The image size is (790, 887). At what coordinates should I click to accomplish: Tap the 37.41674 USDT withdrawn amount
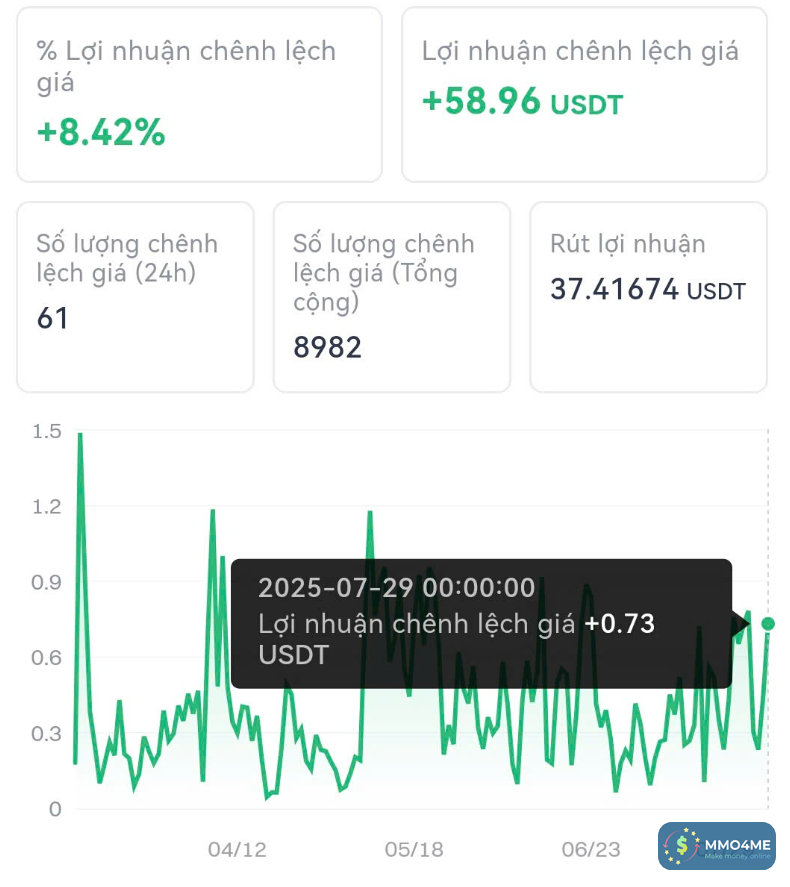648,291
